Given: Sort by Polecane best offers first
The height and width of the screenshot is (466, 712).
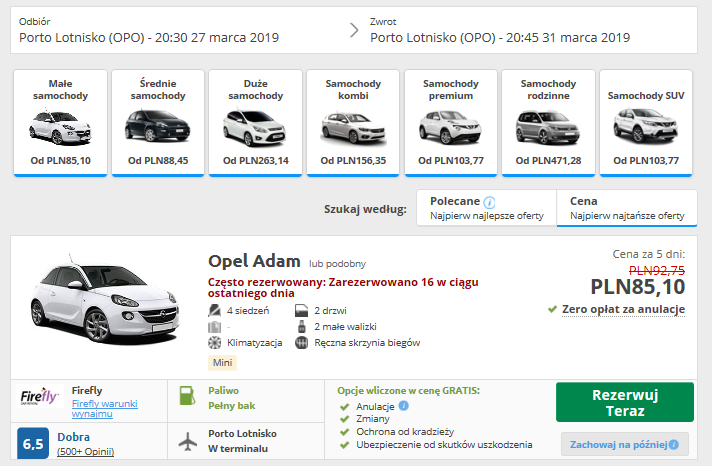Looking at the screenshot, I should pos(486,208).
